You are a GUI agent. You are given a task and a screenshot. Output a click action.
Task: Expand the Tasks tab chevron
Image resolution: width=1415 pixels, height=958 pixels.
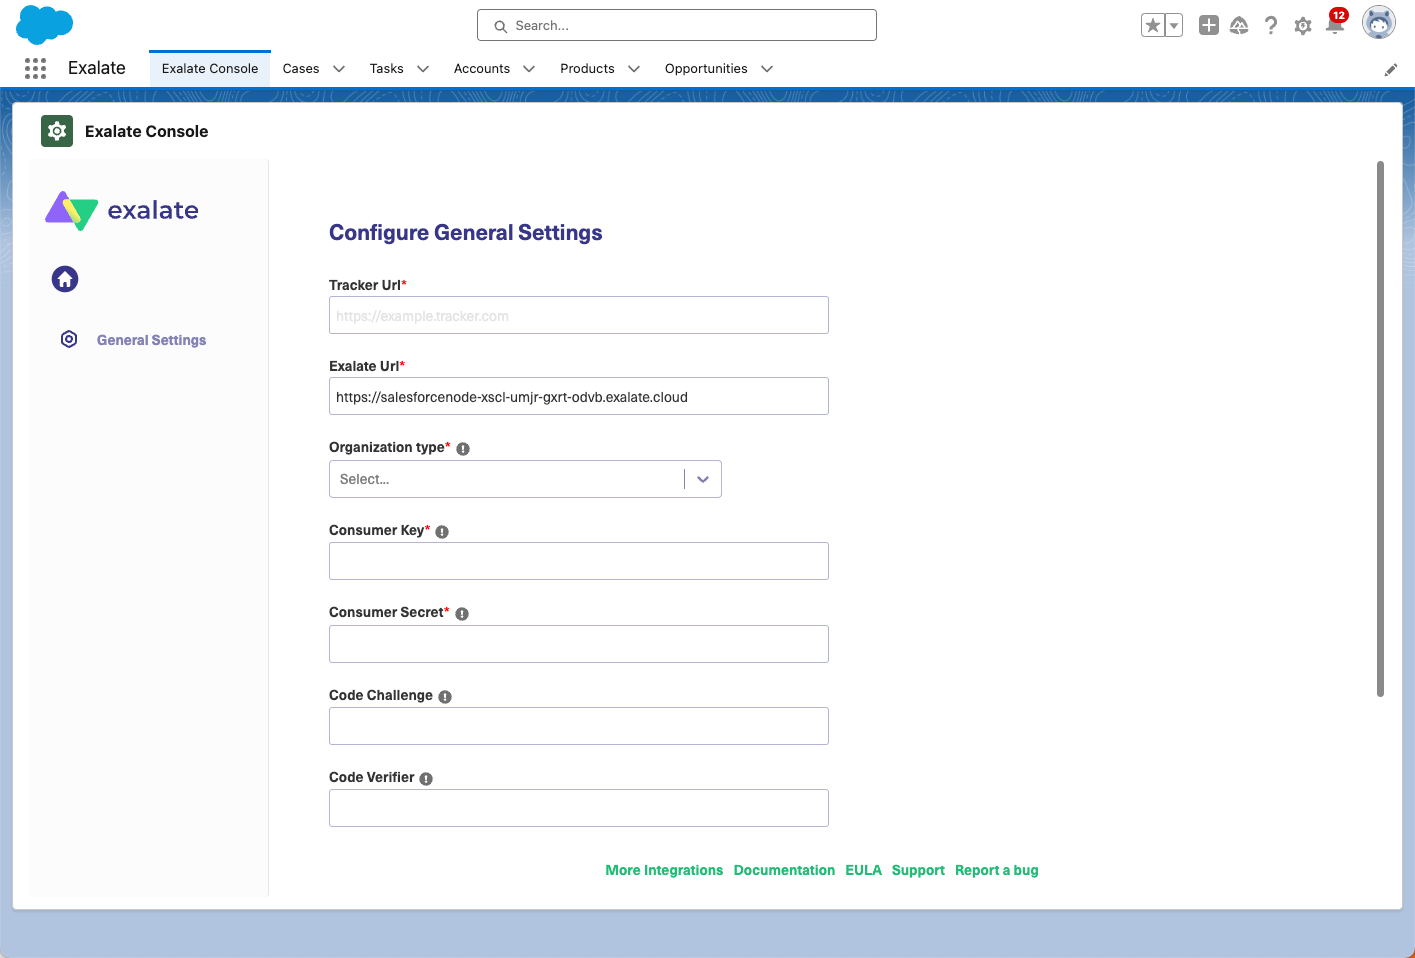coord(423,69)
